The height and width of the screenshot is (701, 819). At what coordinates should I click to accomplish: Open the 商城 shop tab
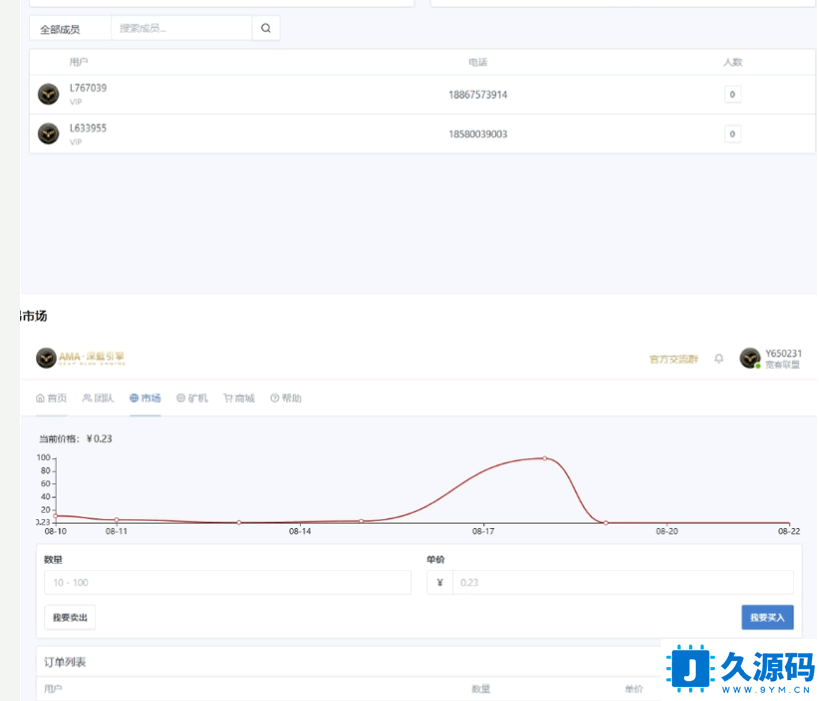pyautogui.click(x=239, y=398)
